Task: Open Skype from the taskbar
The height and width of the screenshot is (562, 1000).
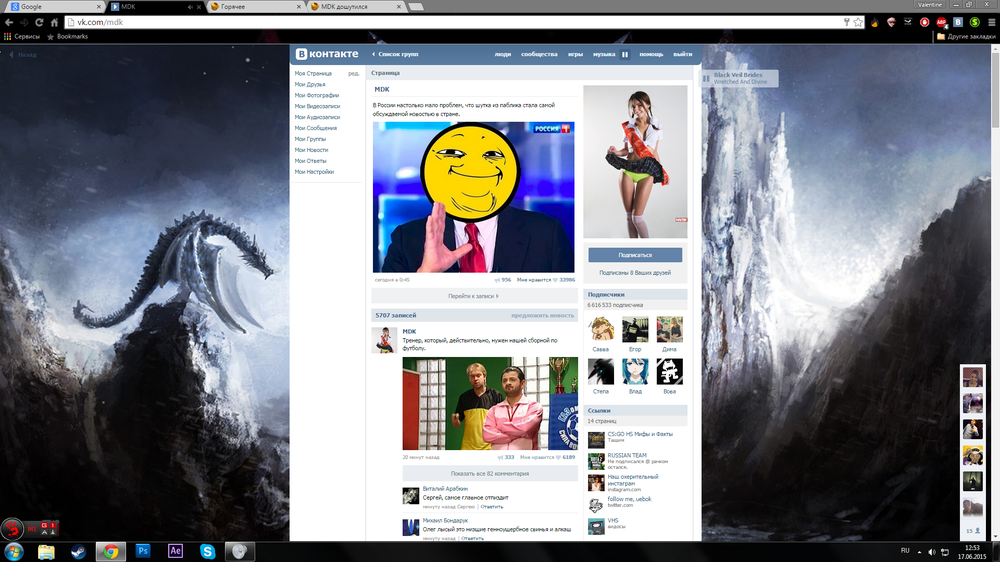Action: click(207, 551)
